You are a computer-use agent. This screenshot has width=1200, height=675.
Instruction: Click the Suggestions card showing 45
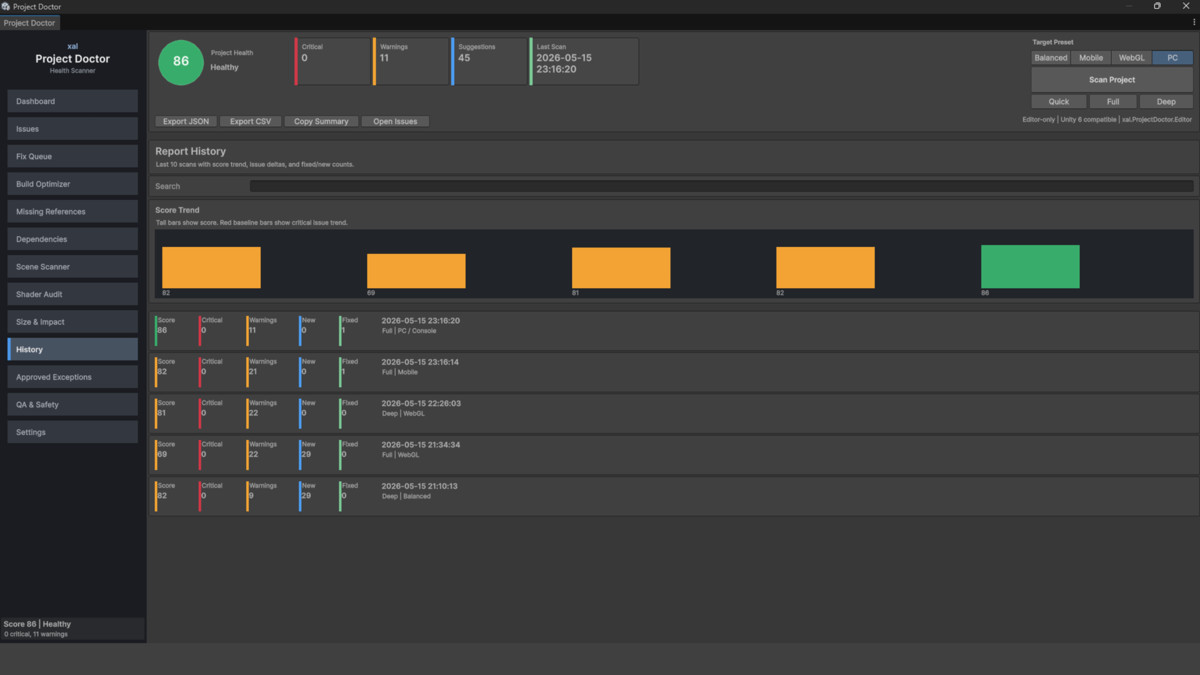point(489,61)
